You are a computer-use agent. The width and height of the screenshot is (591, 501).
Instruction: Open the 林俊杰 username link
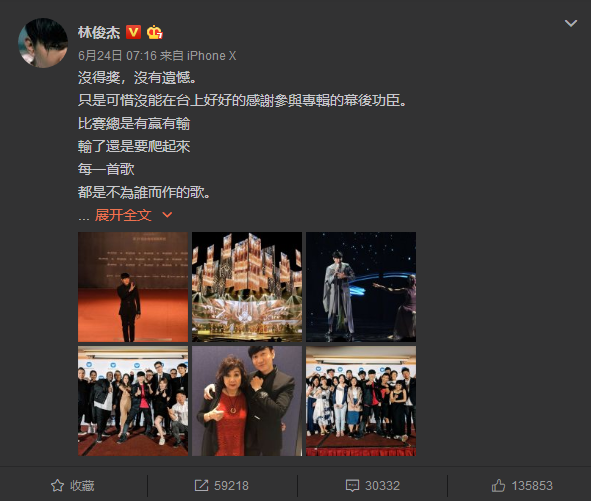99,32
